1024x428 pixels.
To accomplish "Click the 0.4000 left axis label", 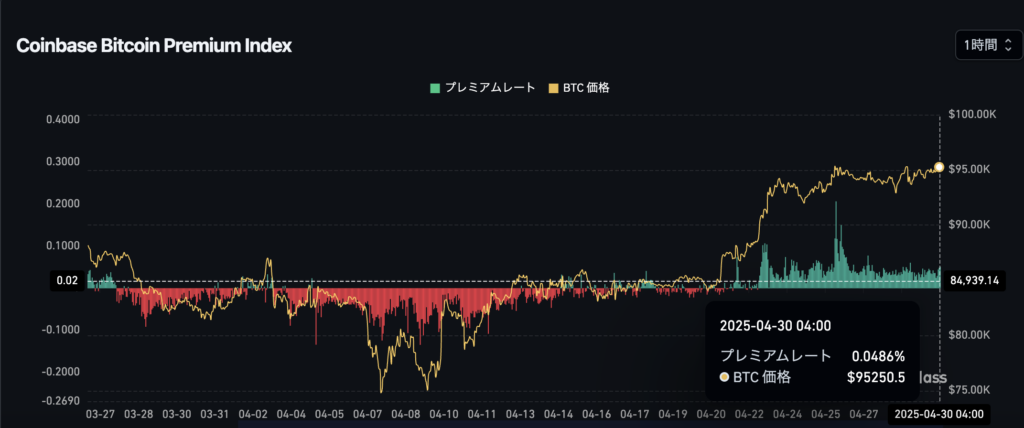I will (x=63, y=120).
